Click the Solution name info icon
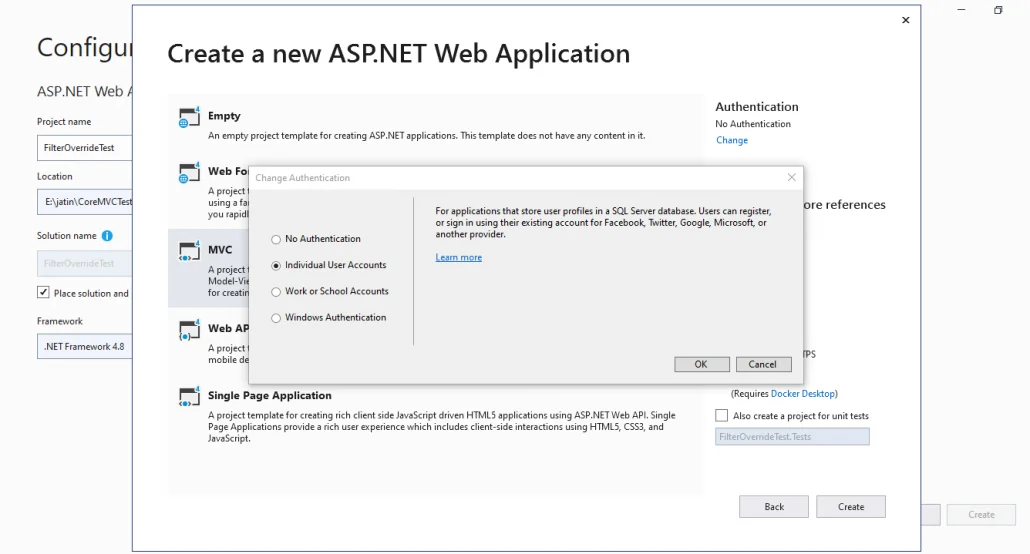1030x554 pixels. tap(107, 235)
